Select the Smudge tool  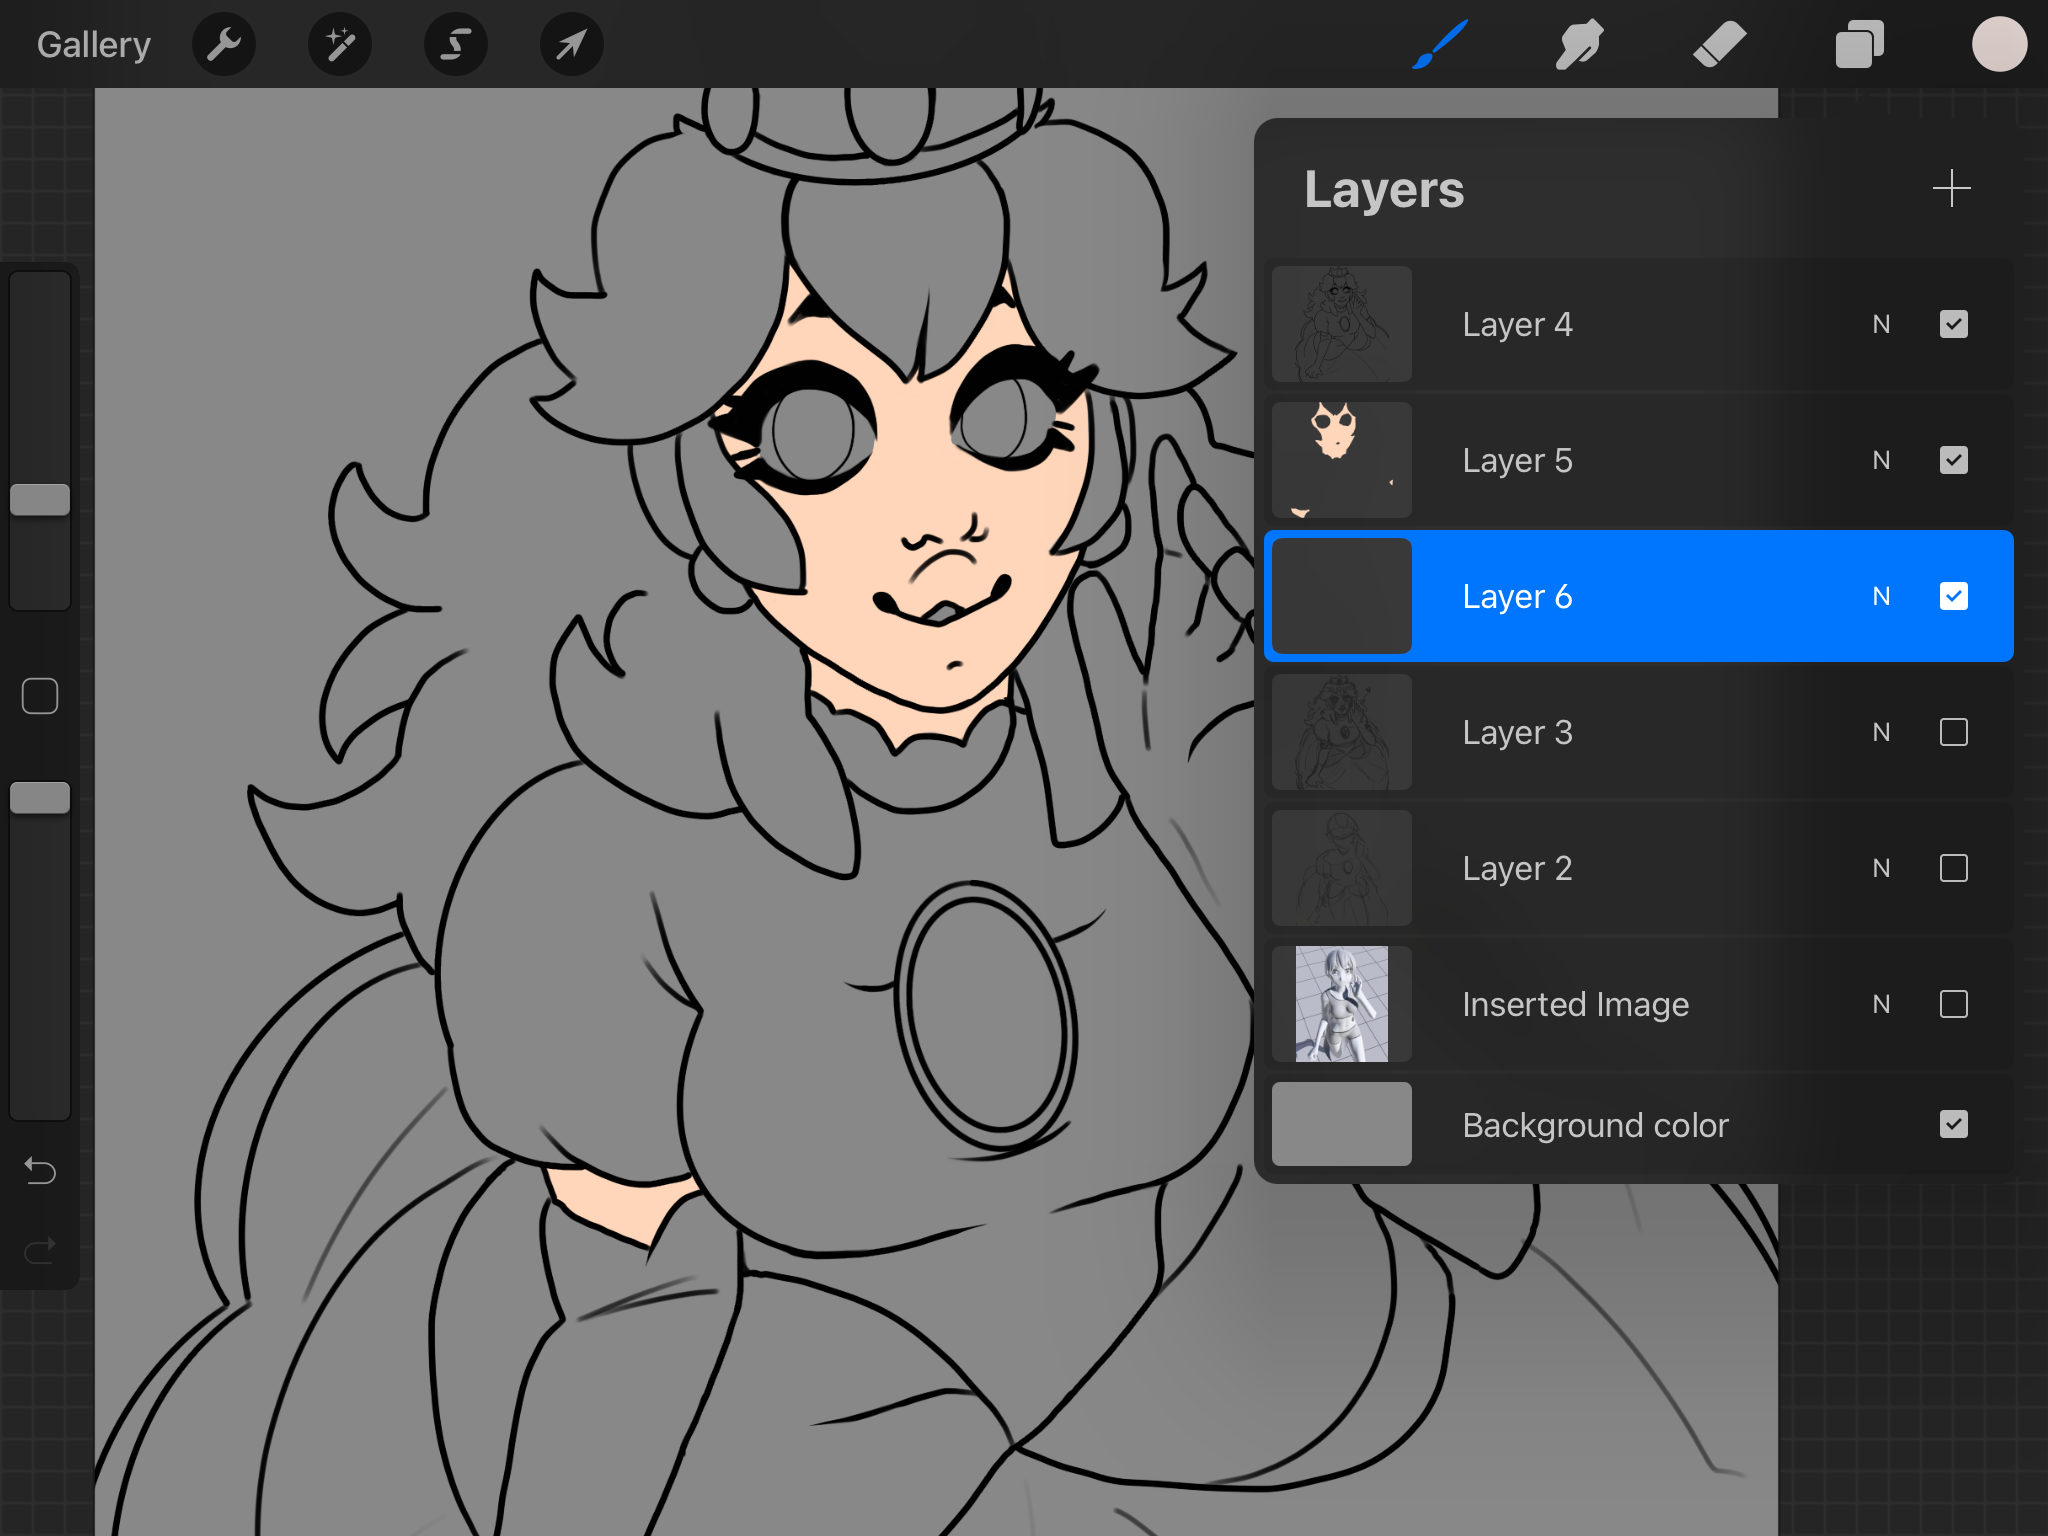(1580, 44)
